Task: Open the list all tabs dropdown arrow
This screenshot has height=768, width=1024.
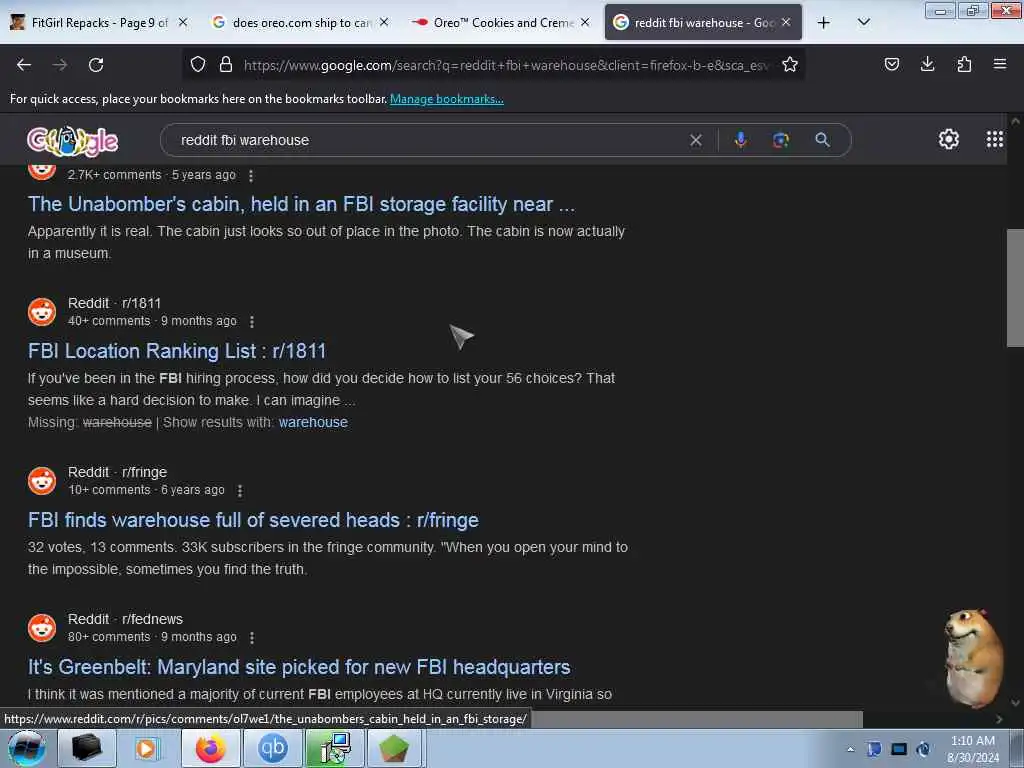Action: [863, 22]
